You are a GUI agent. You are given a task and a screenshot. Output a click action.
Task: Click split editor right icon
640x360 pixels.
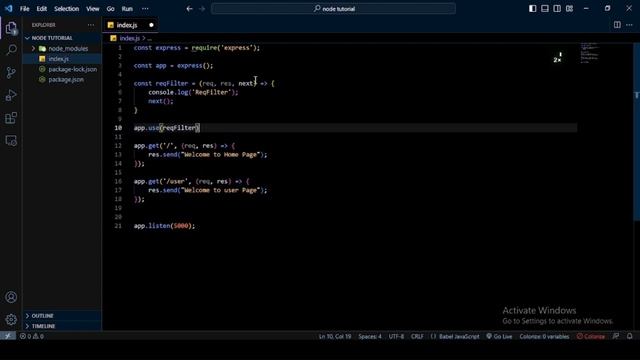pyautogui.click(x=617, y=25)
